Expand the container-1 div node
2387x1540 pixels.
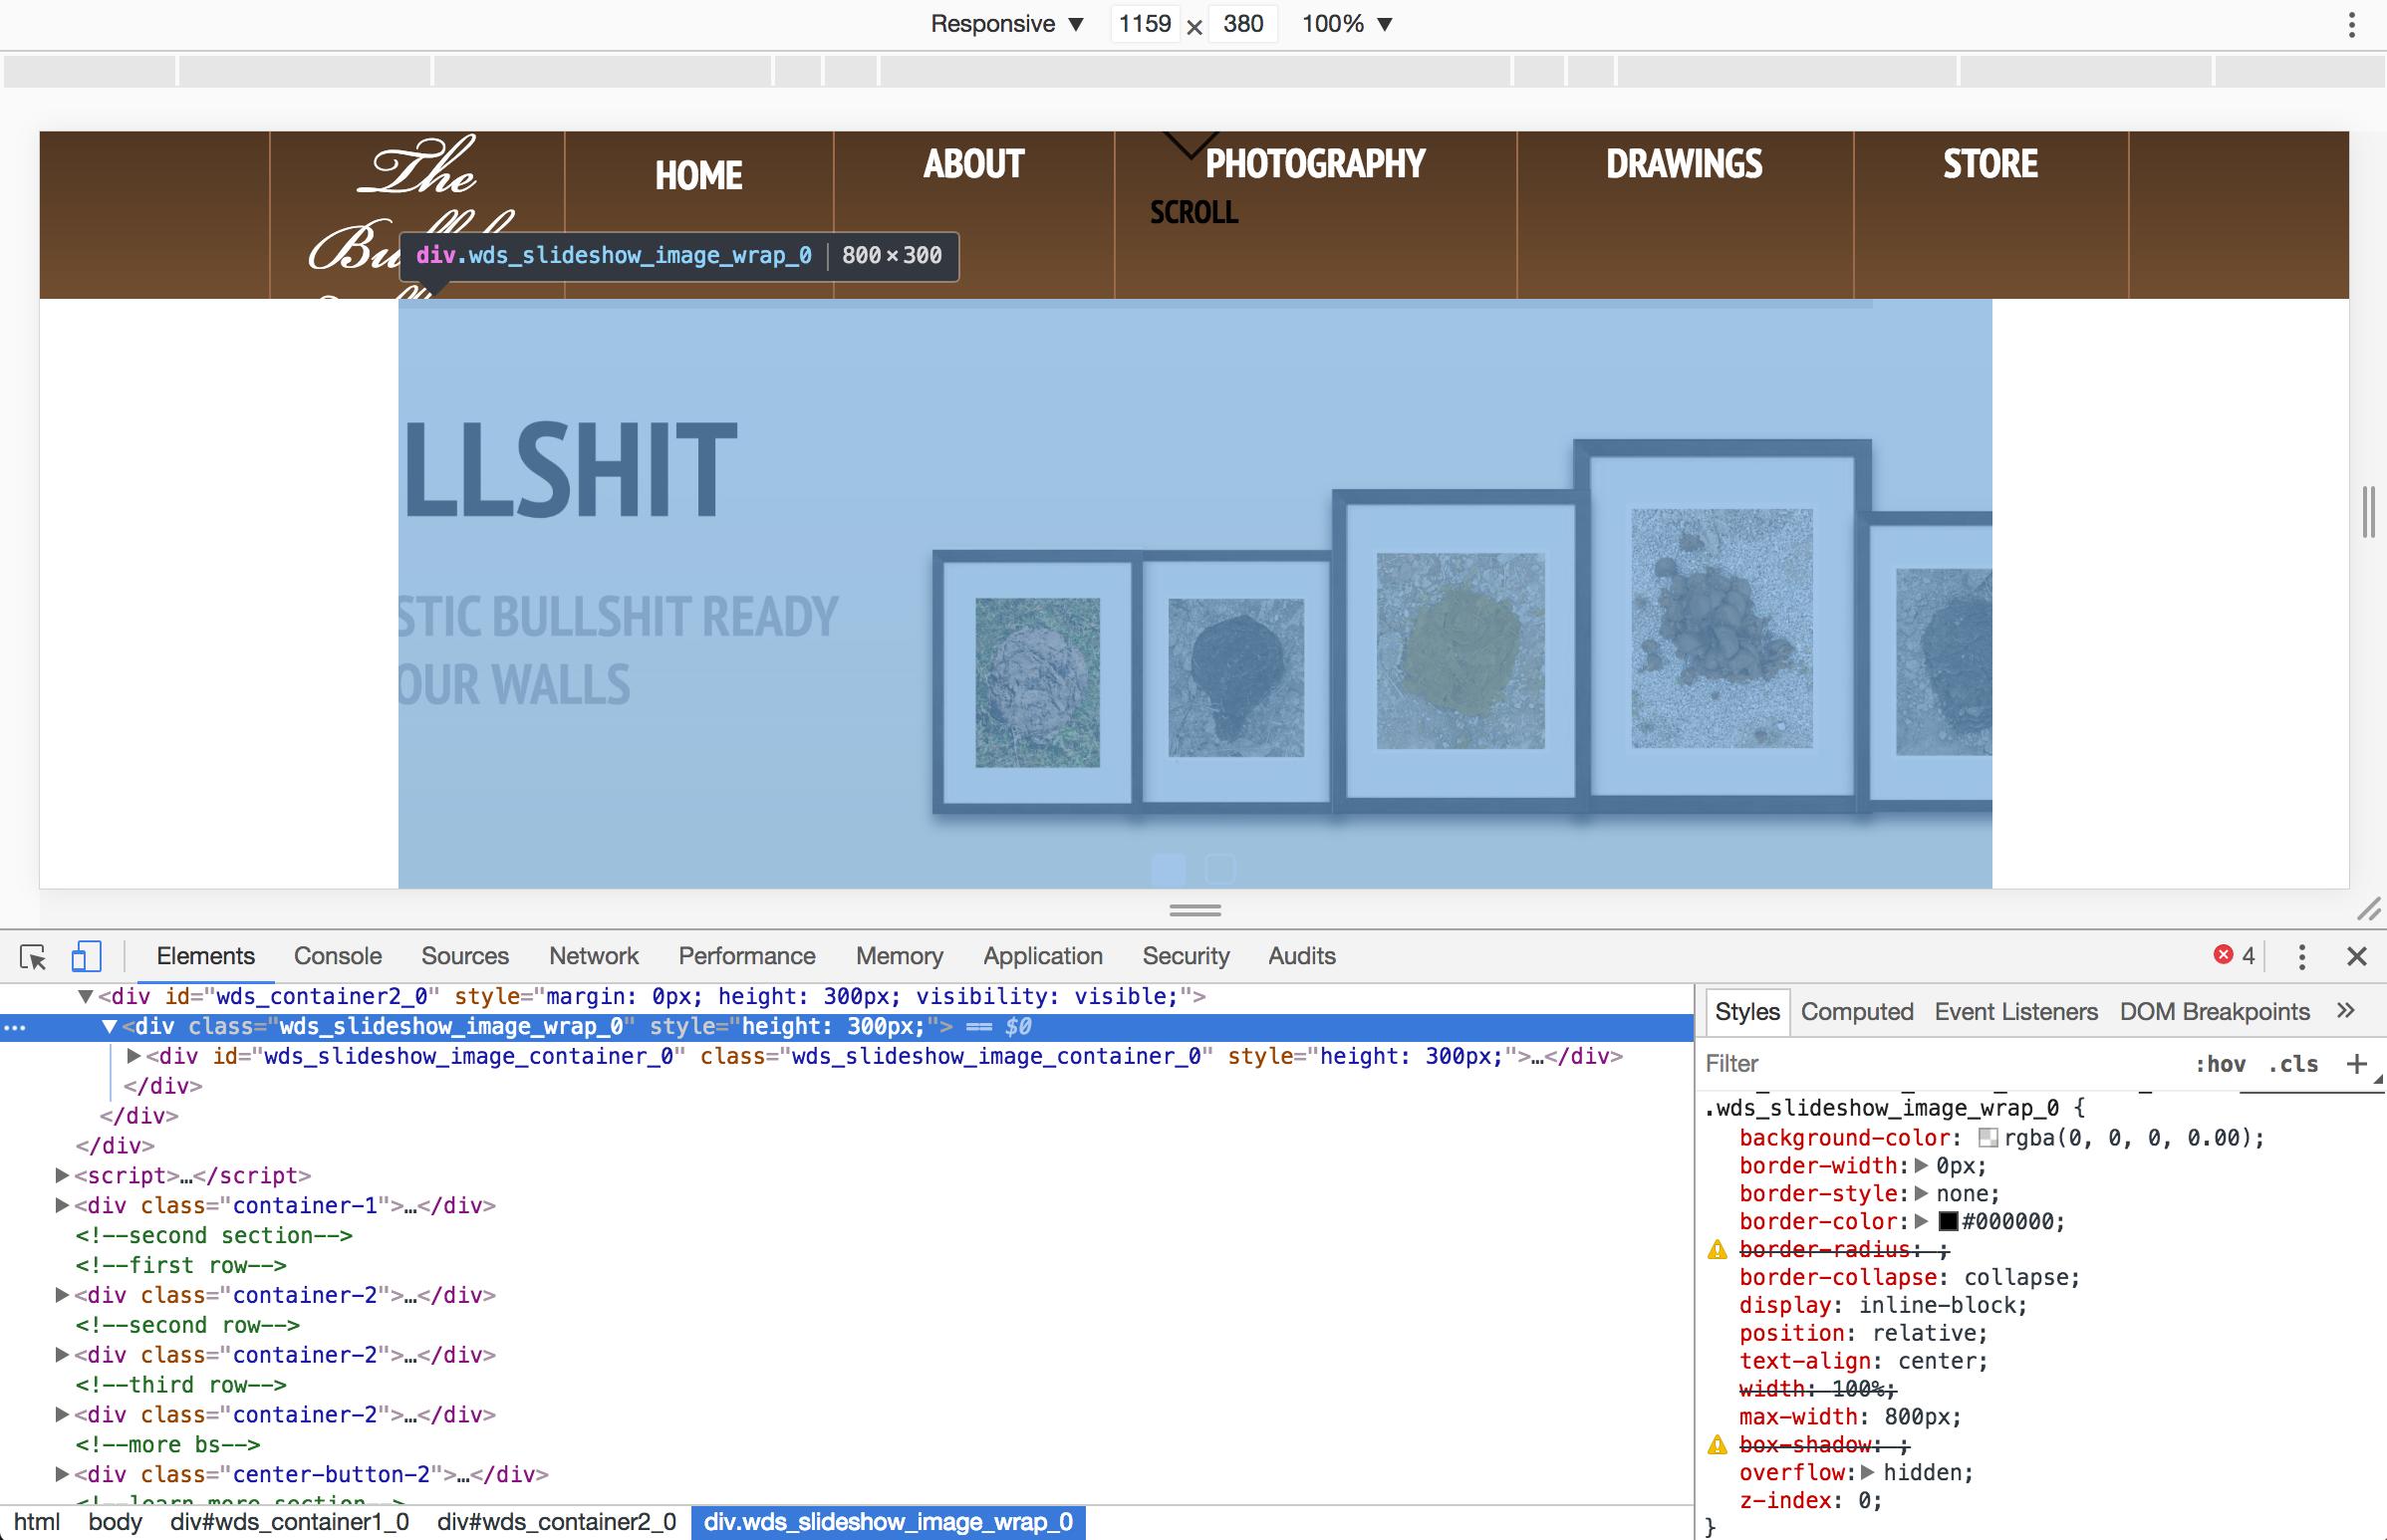click(62, 1205)
